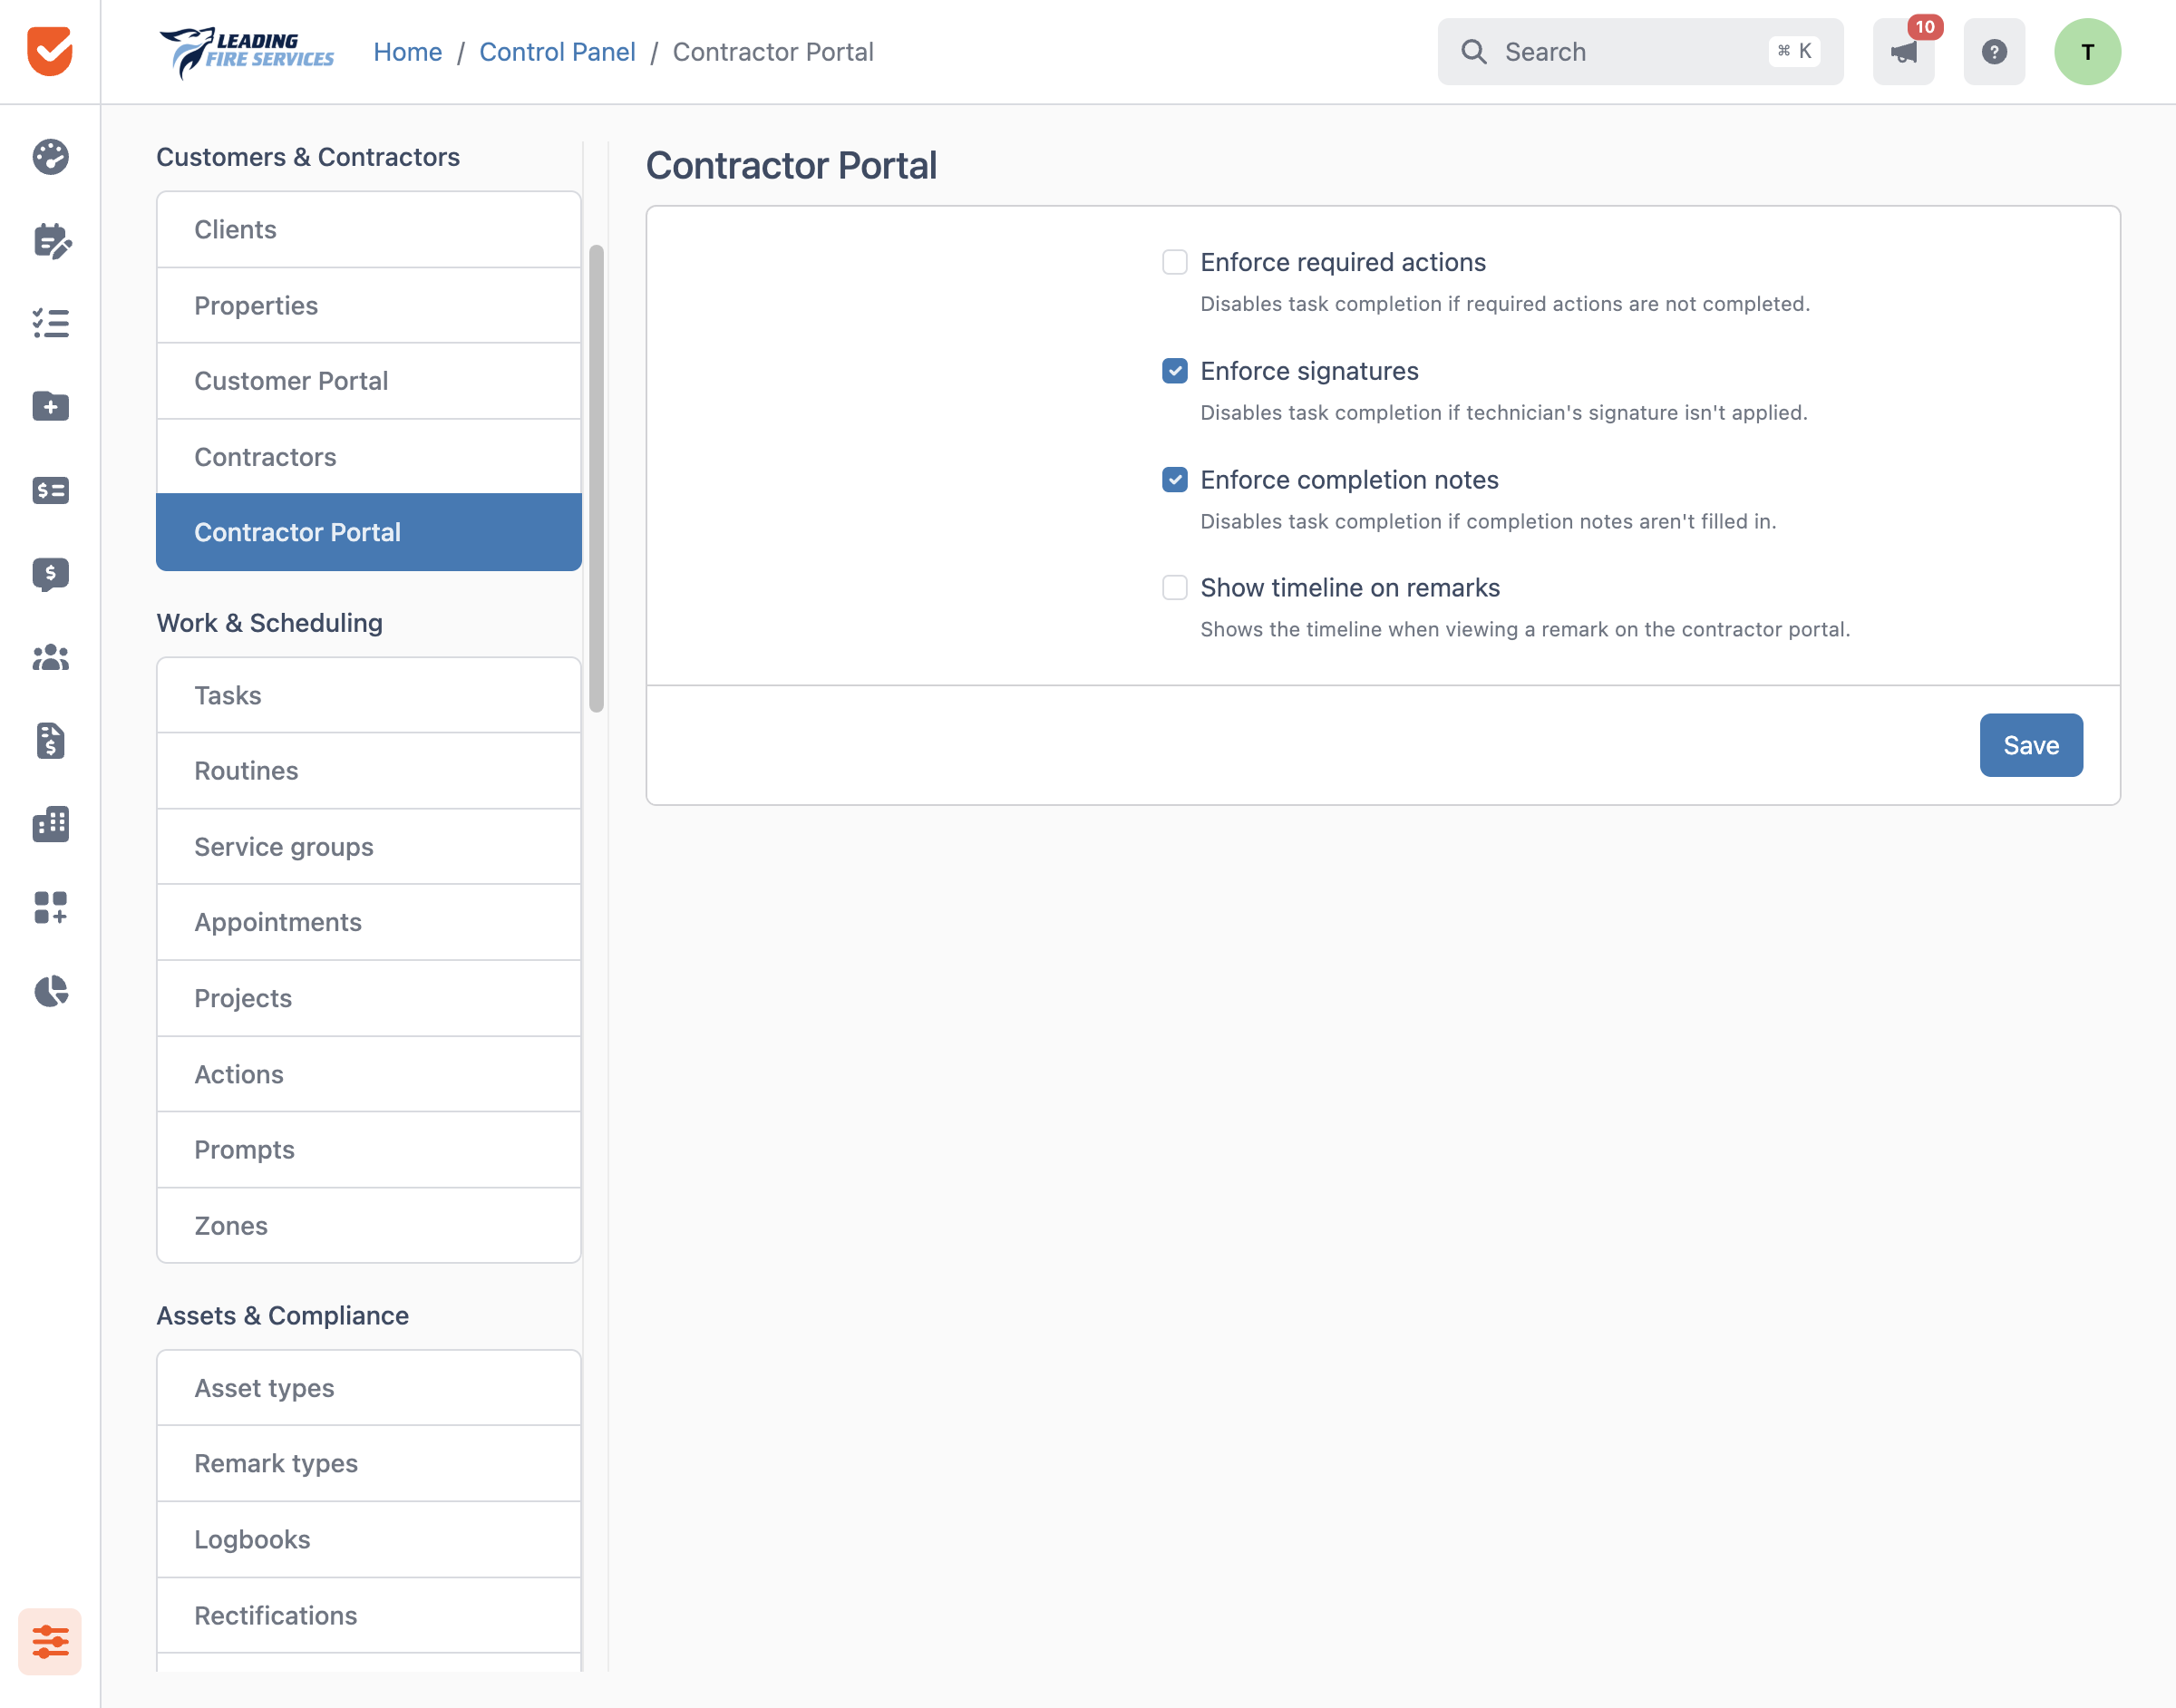Viewport: 2176px width, 1708px height.
Task: Click the 'Enforce required actions' label text
Action: (1343, 262)
